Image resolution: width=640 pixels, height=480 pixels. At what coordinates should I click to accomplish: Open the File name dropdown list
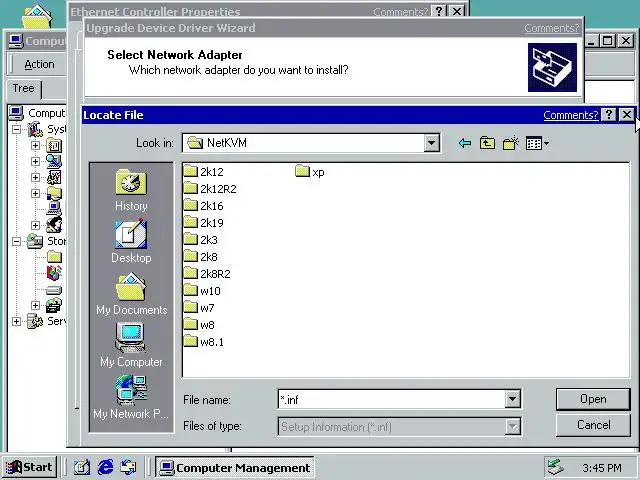pos(512,399)
